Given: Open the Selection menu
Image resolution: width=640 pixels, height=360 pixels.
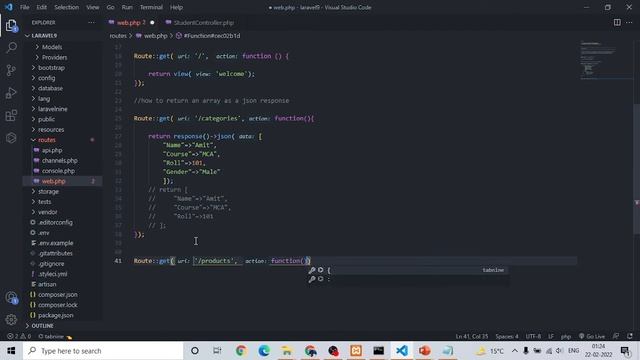Looking at the screenshot, I should click(x=67, y=7).
